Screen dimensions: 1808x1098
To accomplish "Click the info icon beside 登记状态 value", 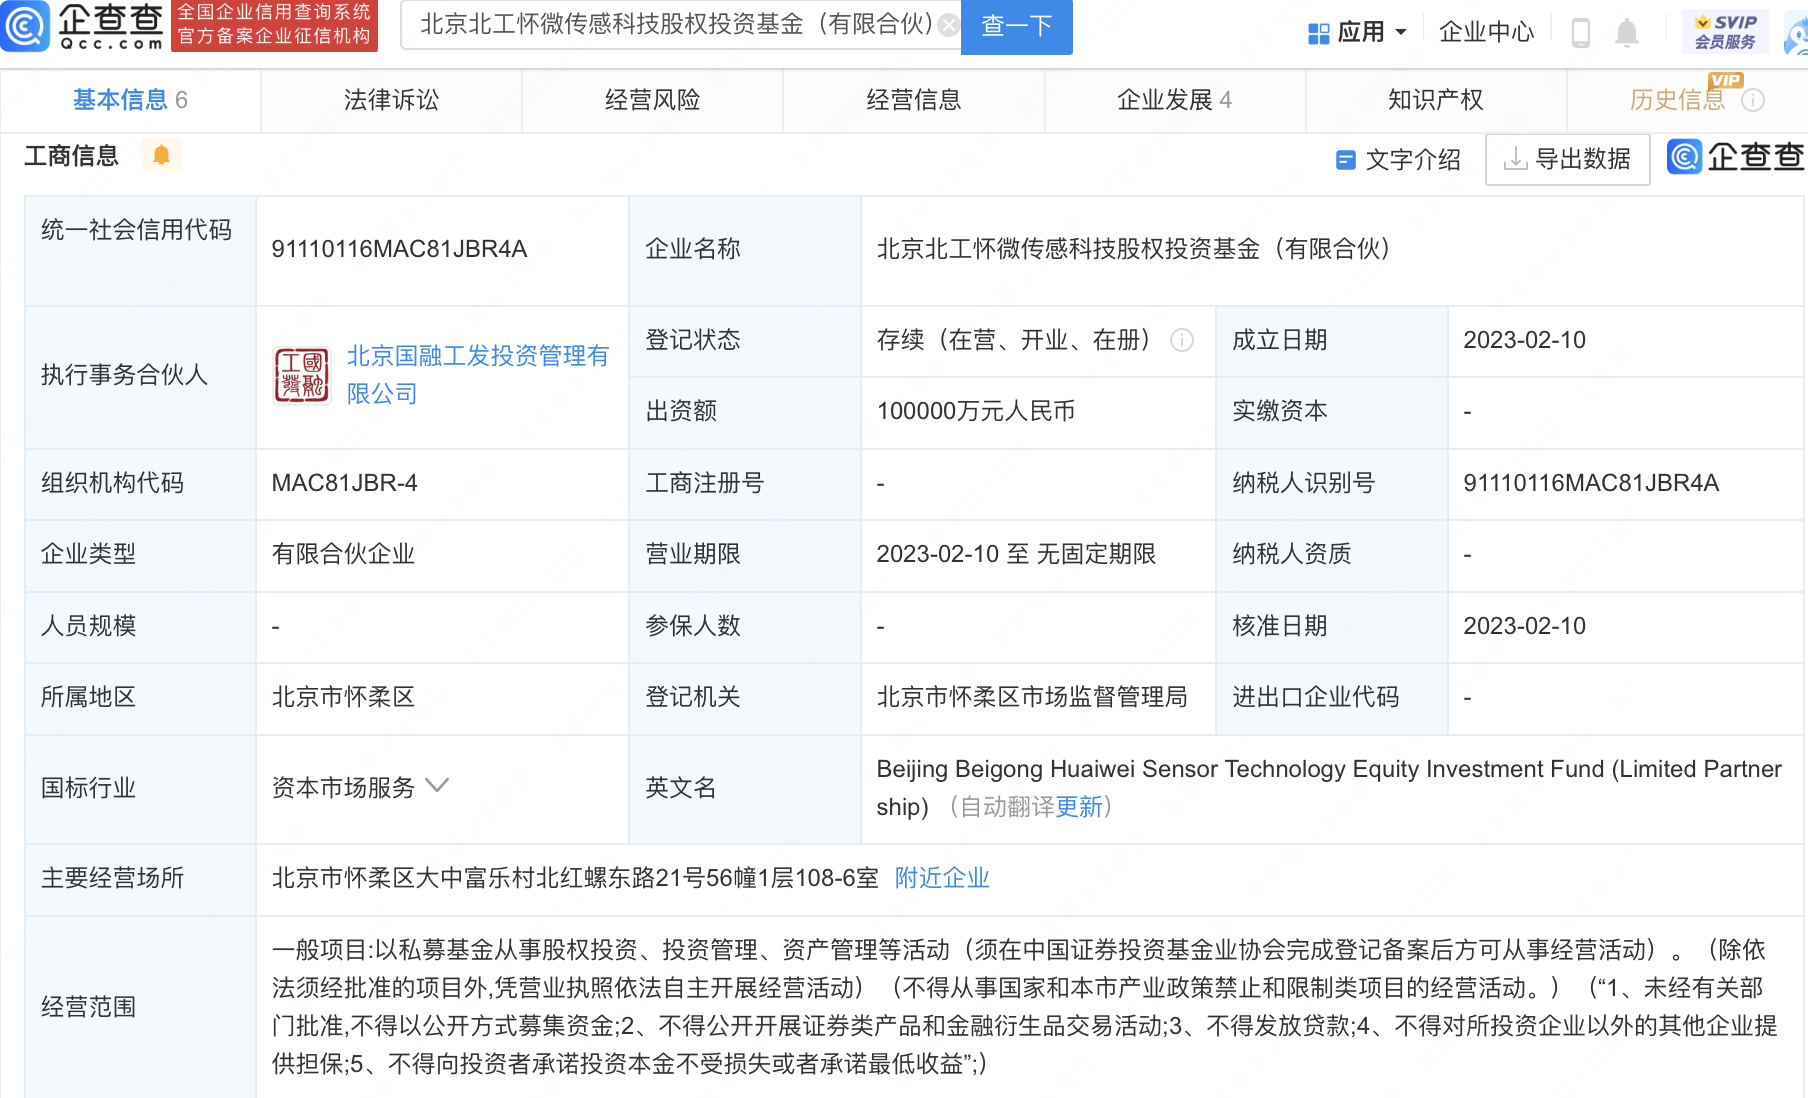I will coord(1182,341).
